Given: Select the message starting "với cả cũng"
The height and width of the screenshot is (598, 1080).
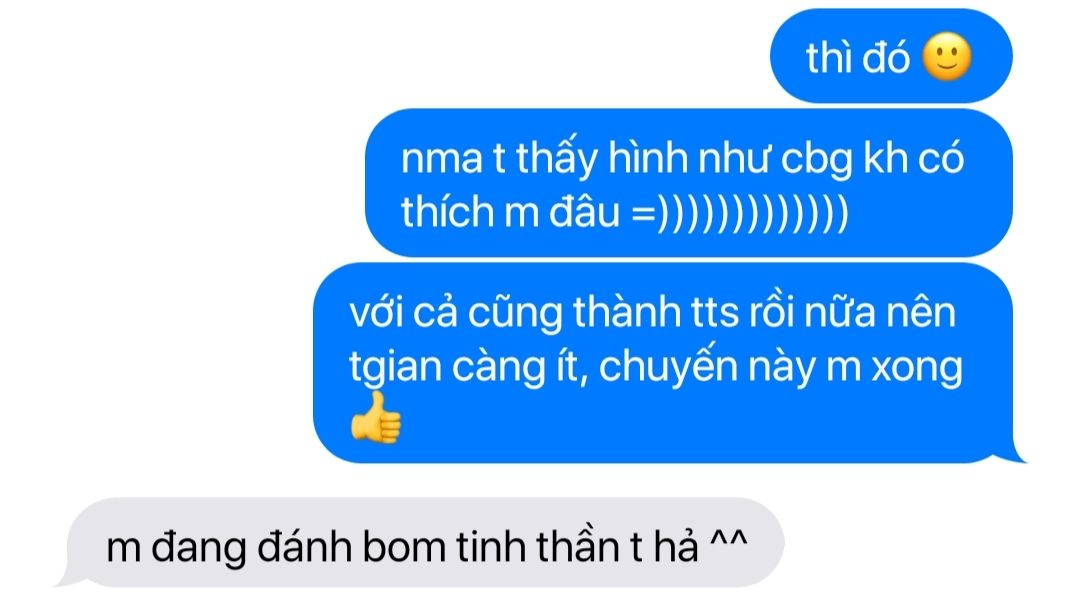Looking at the screenshot, I should point(667,363).
